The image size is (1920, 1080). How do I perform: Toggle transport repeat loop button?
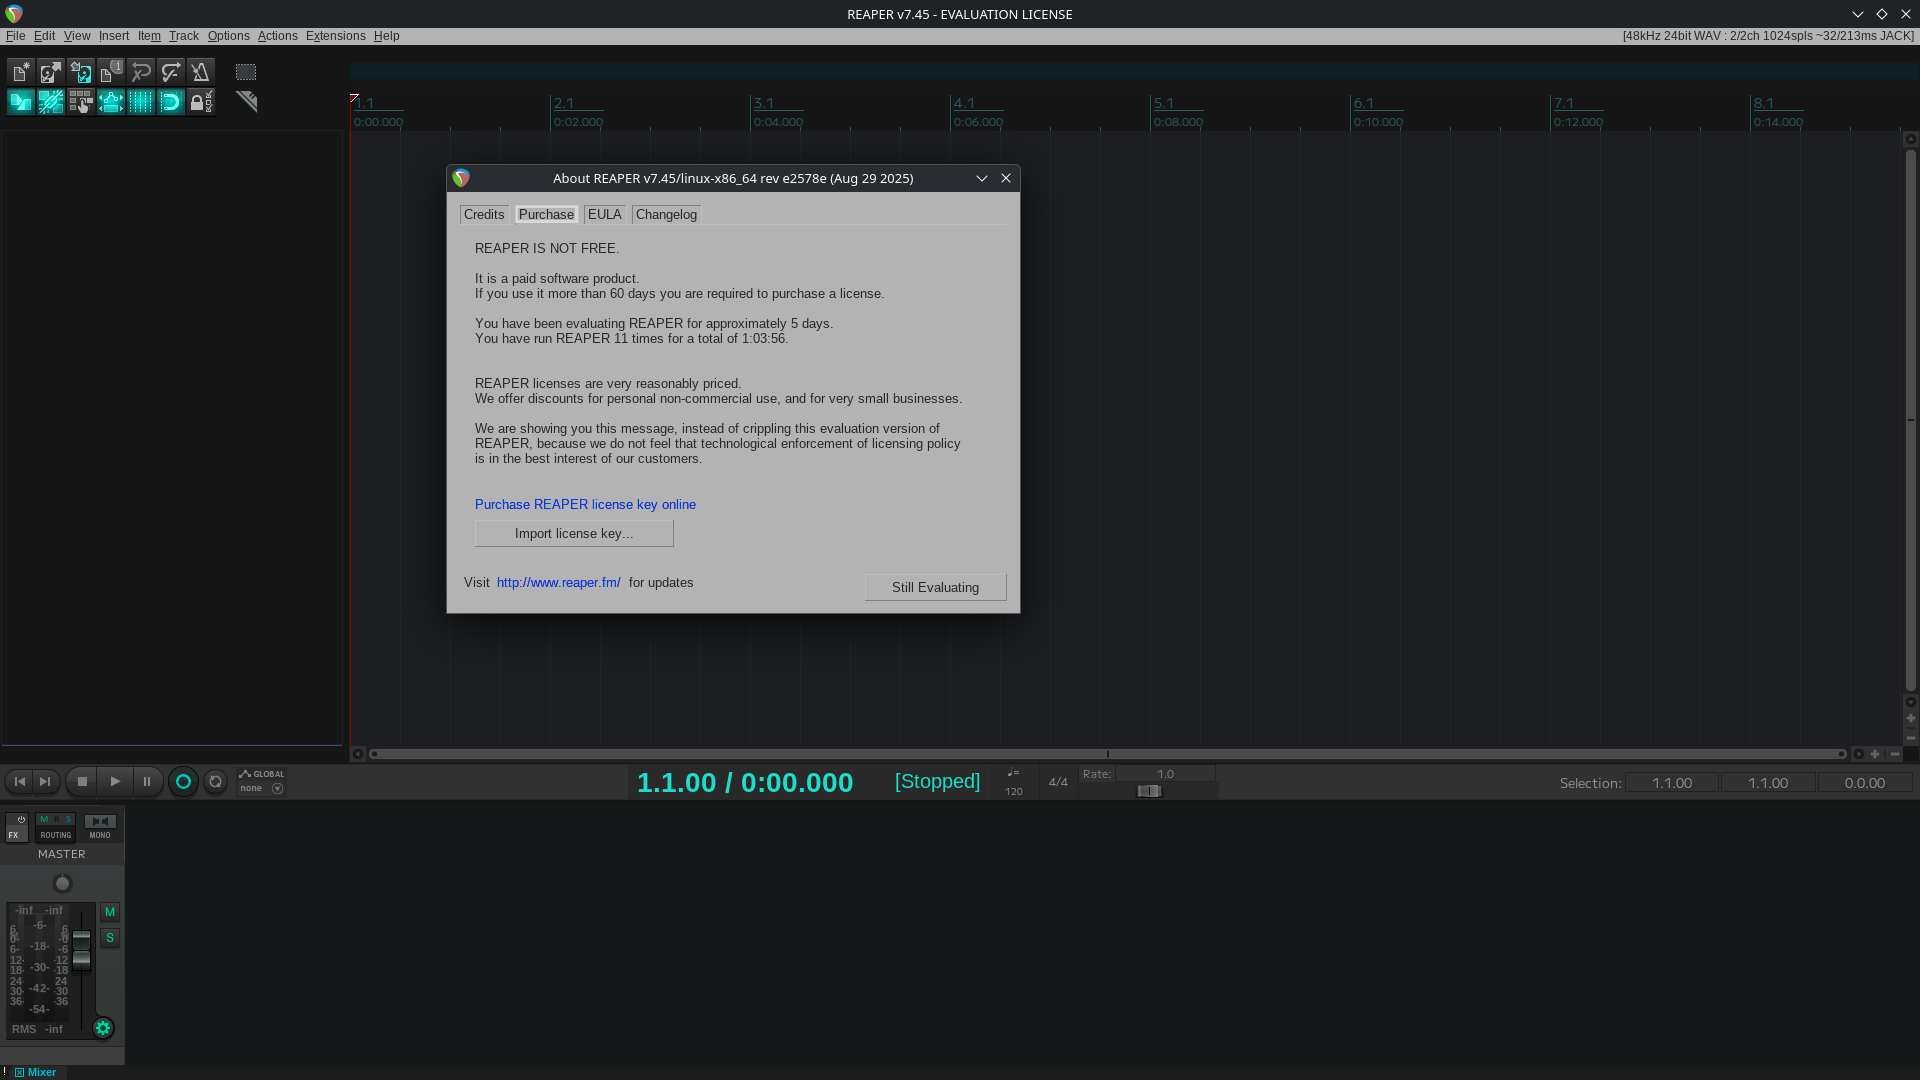click(215, 782)
